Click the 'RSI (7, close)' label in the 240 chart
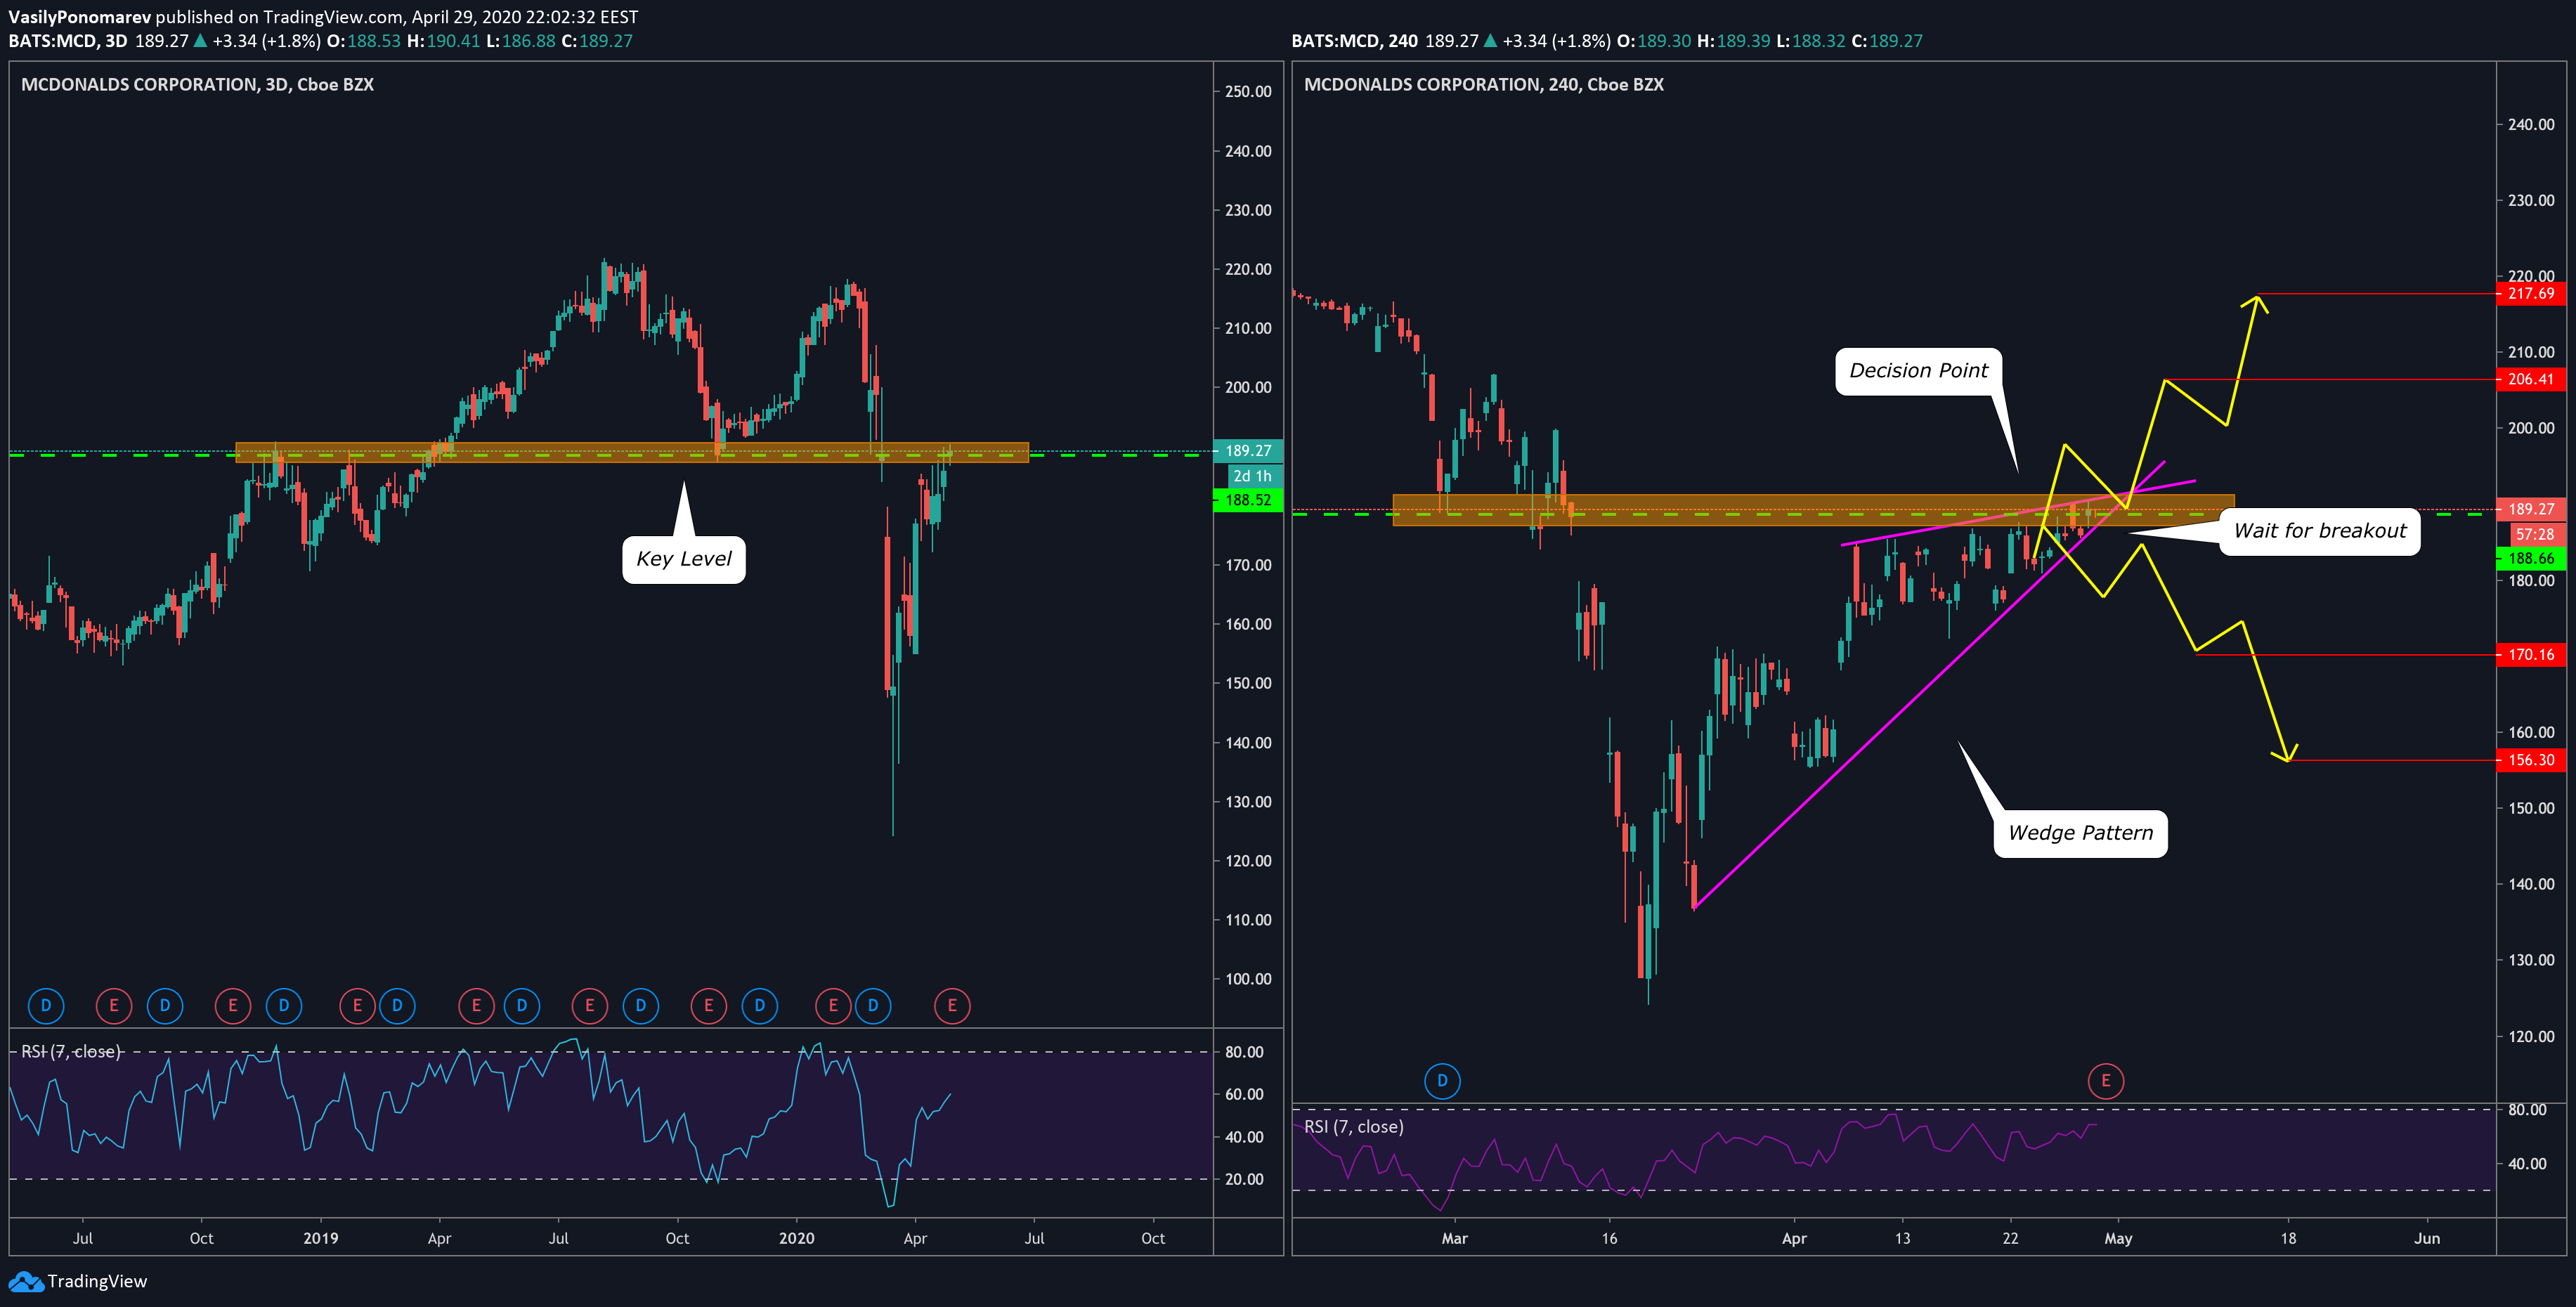Screen dimensions: 2576x1307 click(1354, 1127)
